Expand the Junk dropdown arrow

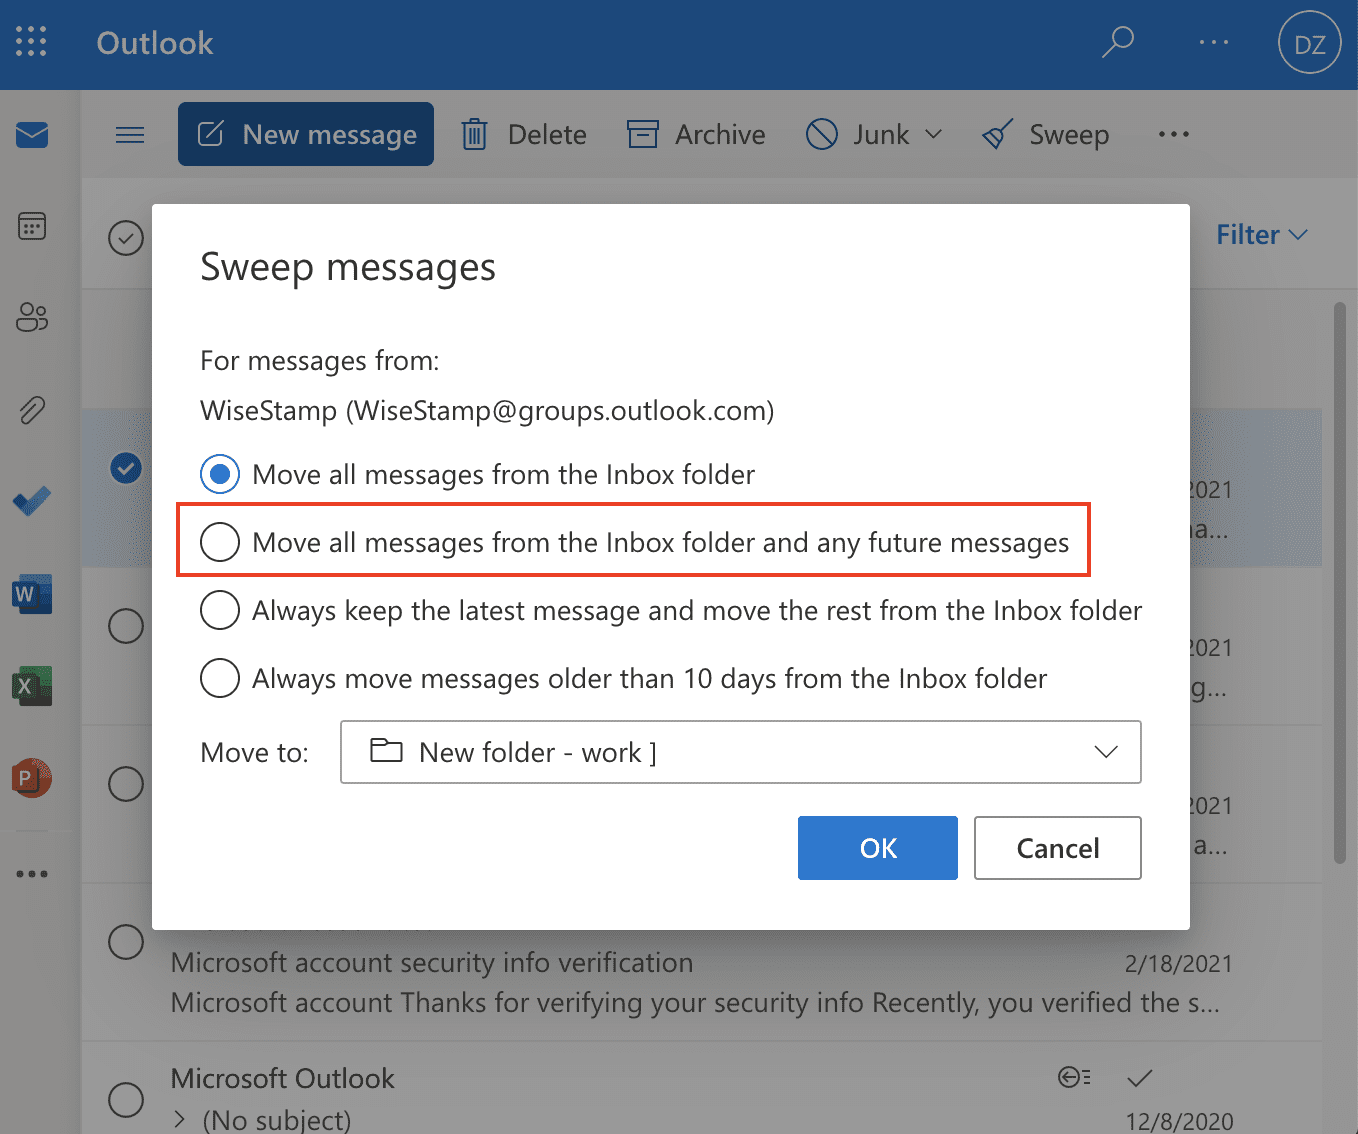[x=934, y=134]
